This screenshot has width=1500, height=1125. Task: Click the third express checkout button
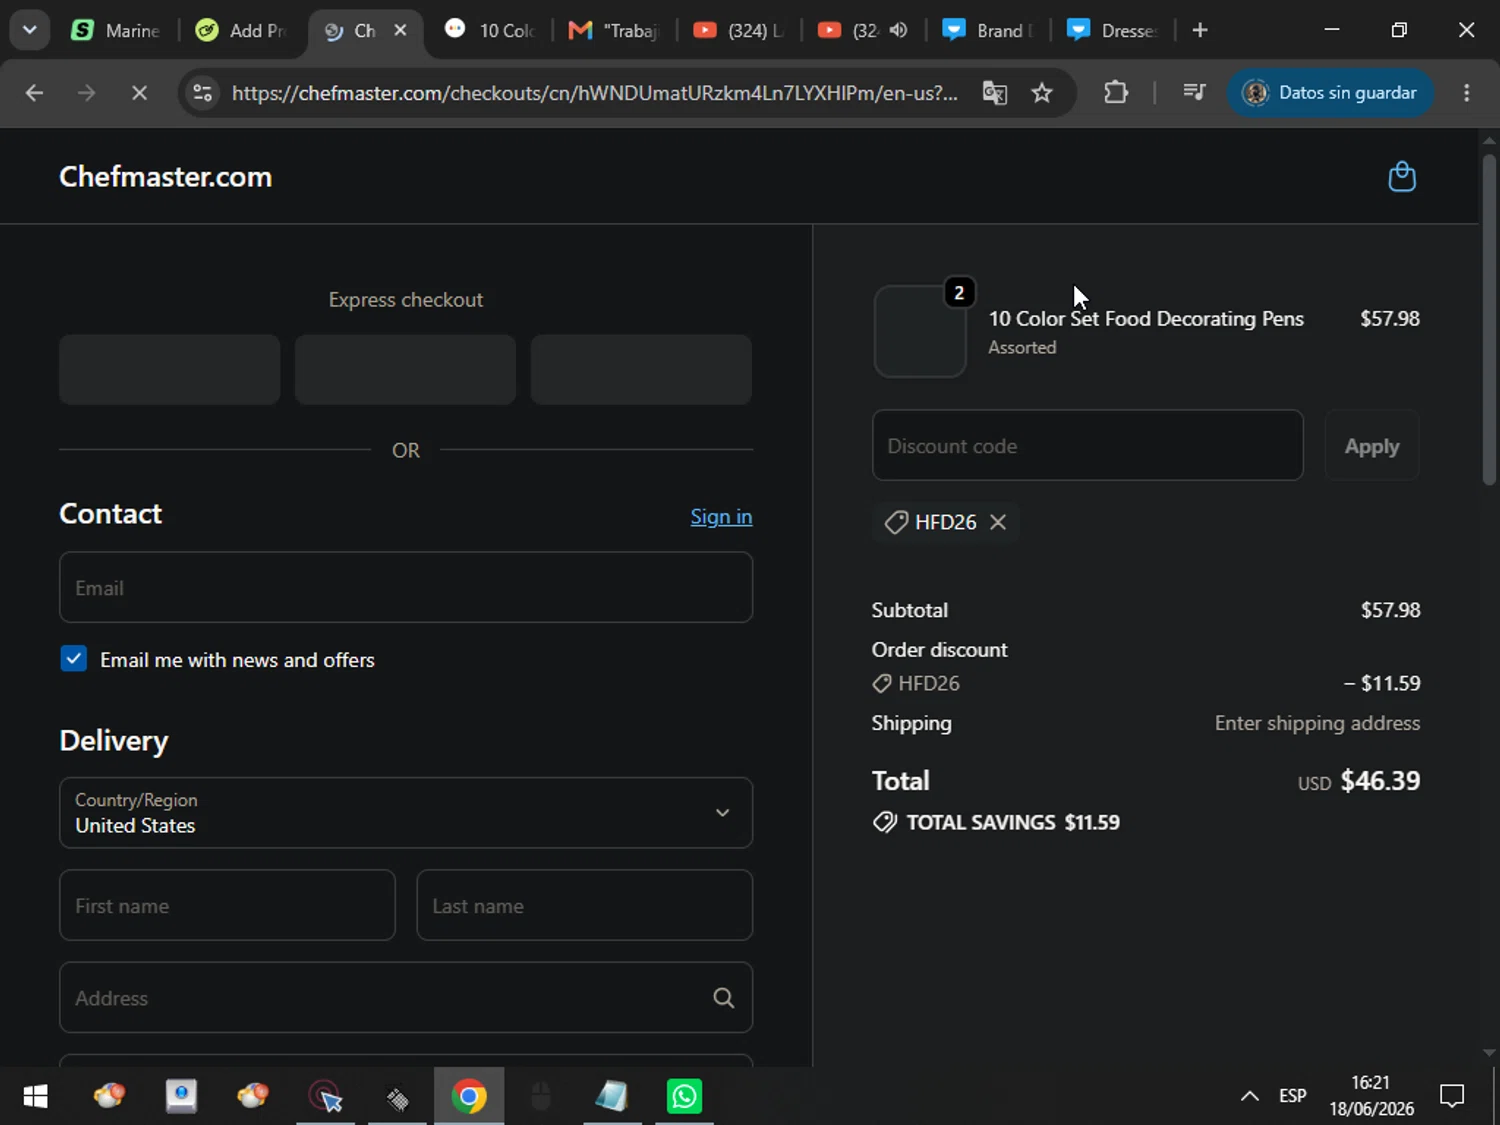click(x=641, y=370)
